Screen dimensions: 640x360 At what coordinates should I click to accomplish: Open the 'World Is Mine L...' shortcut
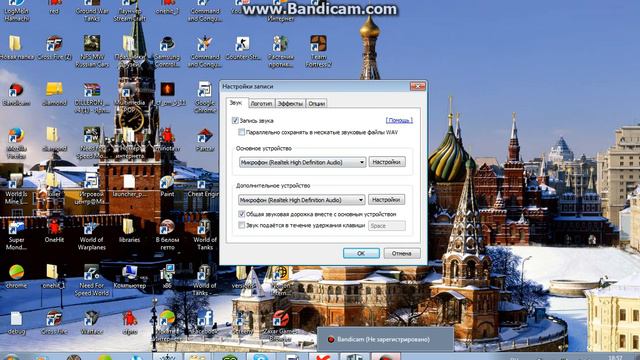16,190
